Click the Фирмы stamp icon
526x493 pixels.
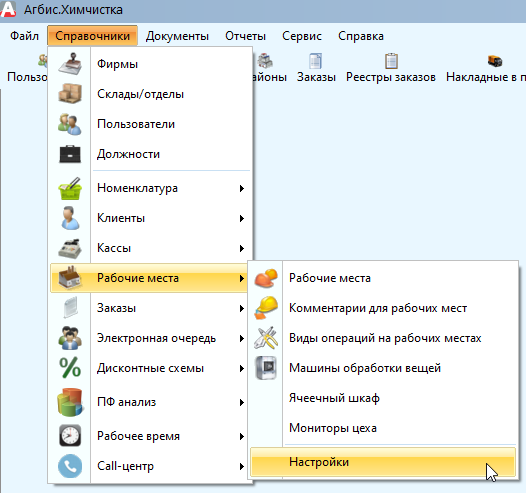click(x=70, y=64)
